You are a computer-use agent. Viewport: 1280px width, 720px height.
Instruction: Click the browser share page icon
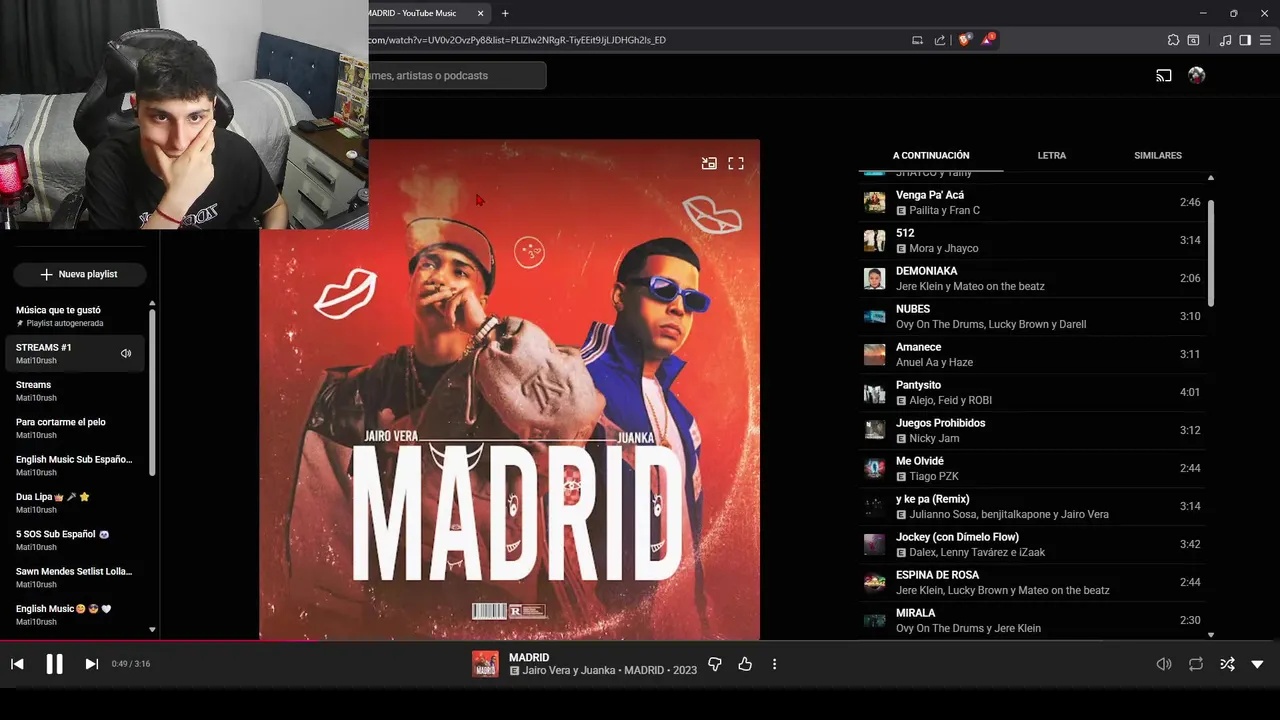[940, 40]
